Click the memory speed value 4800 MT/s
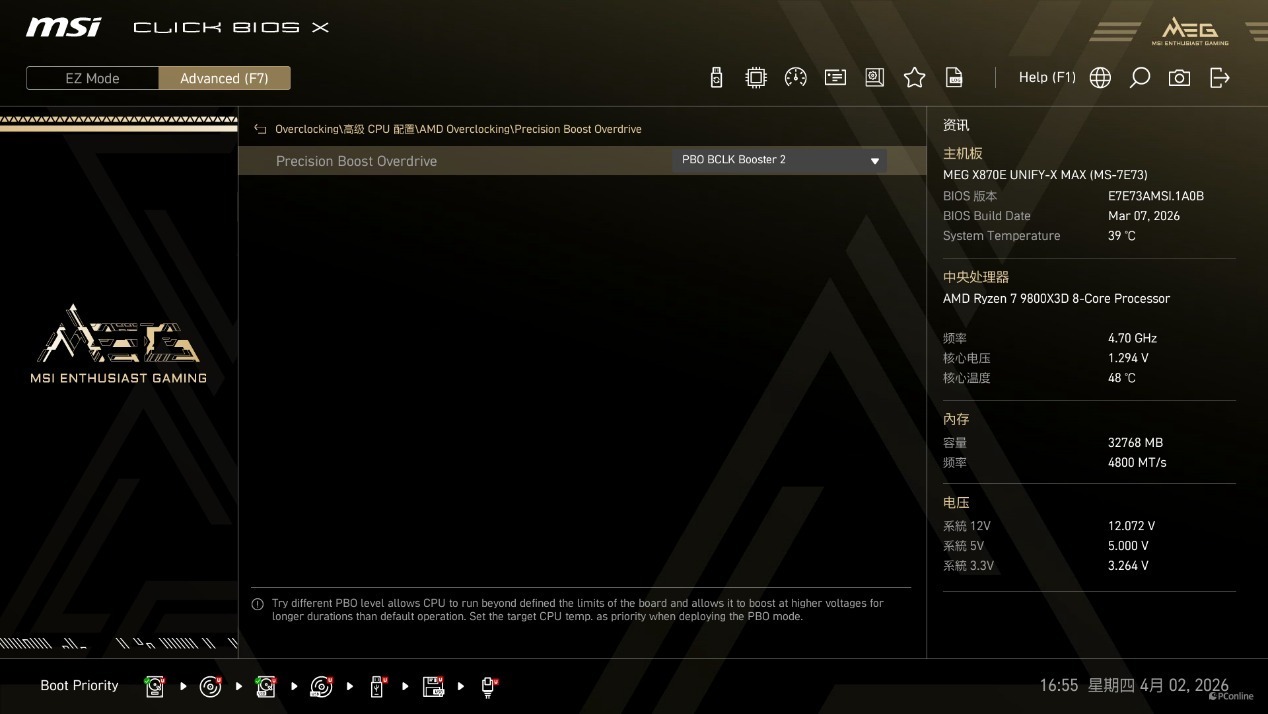 (x=1137, y=463)
